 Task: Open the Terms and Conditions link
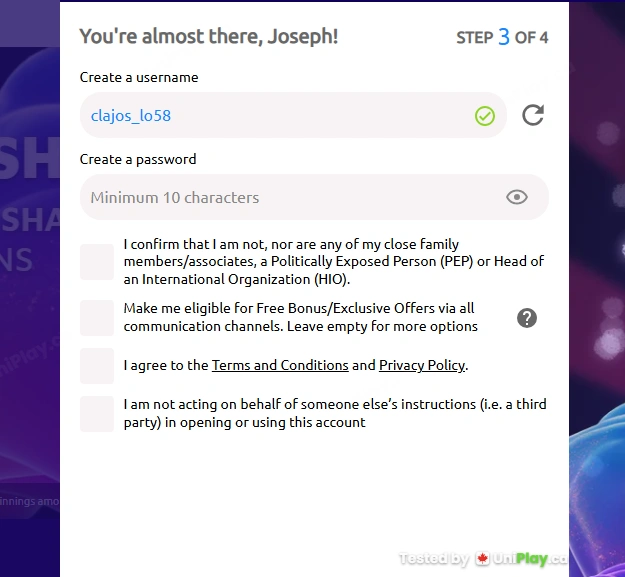pos(280,365)
